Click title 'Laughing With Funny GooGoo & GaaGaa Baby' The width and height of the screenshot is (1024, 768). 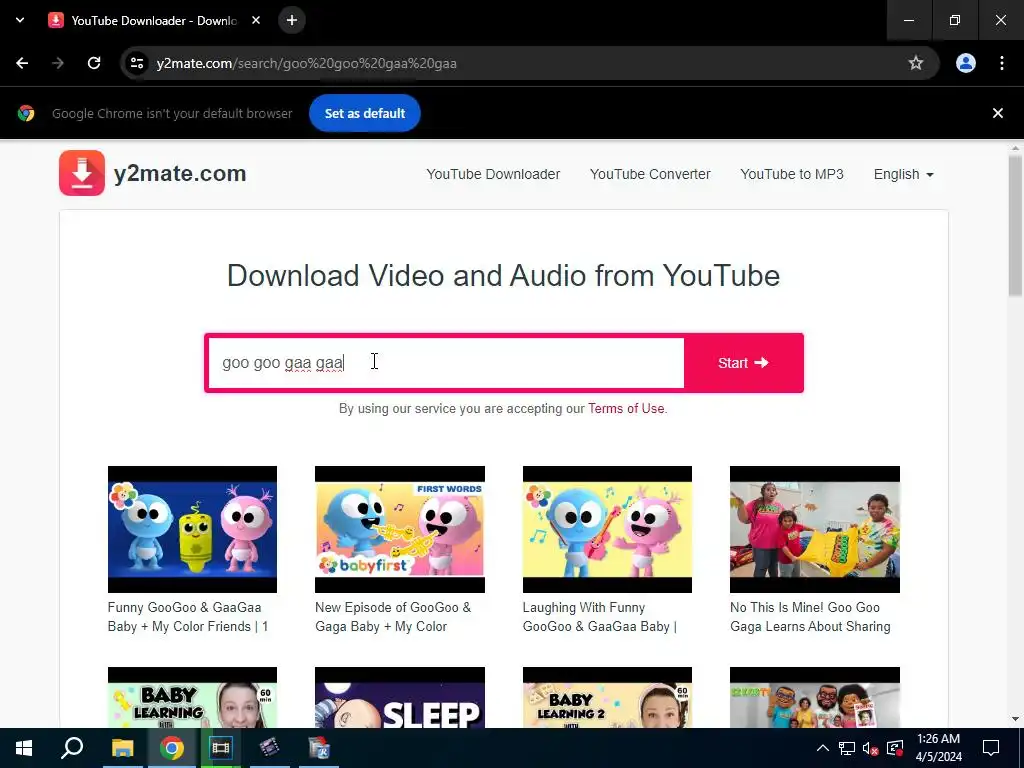(x=600, y=617)
